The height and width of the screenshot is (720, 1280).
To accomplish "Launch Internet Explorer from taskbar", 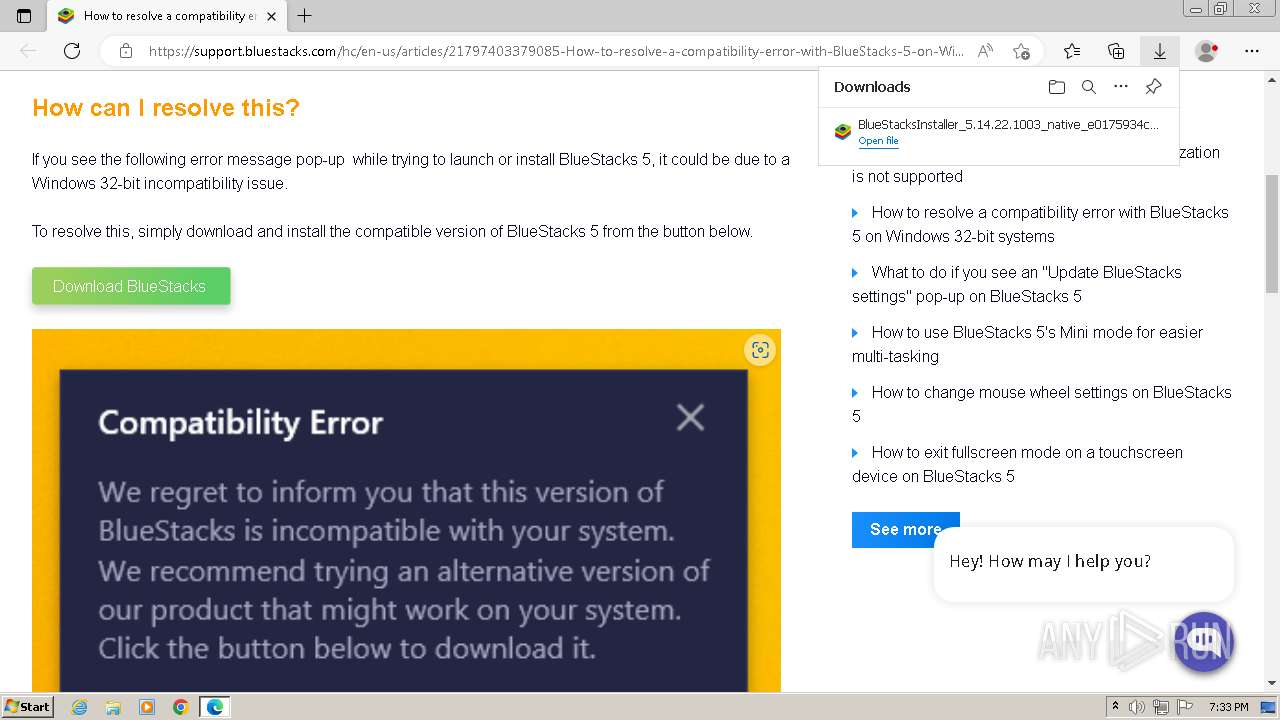I will pos(79,707).
